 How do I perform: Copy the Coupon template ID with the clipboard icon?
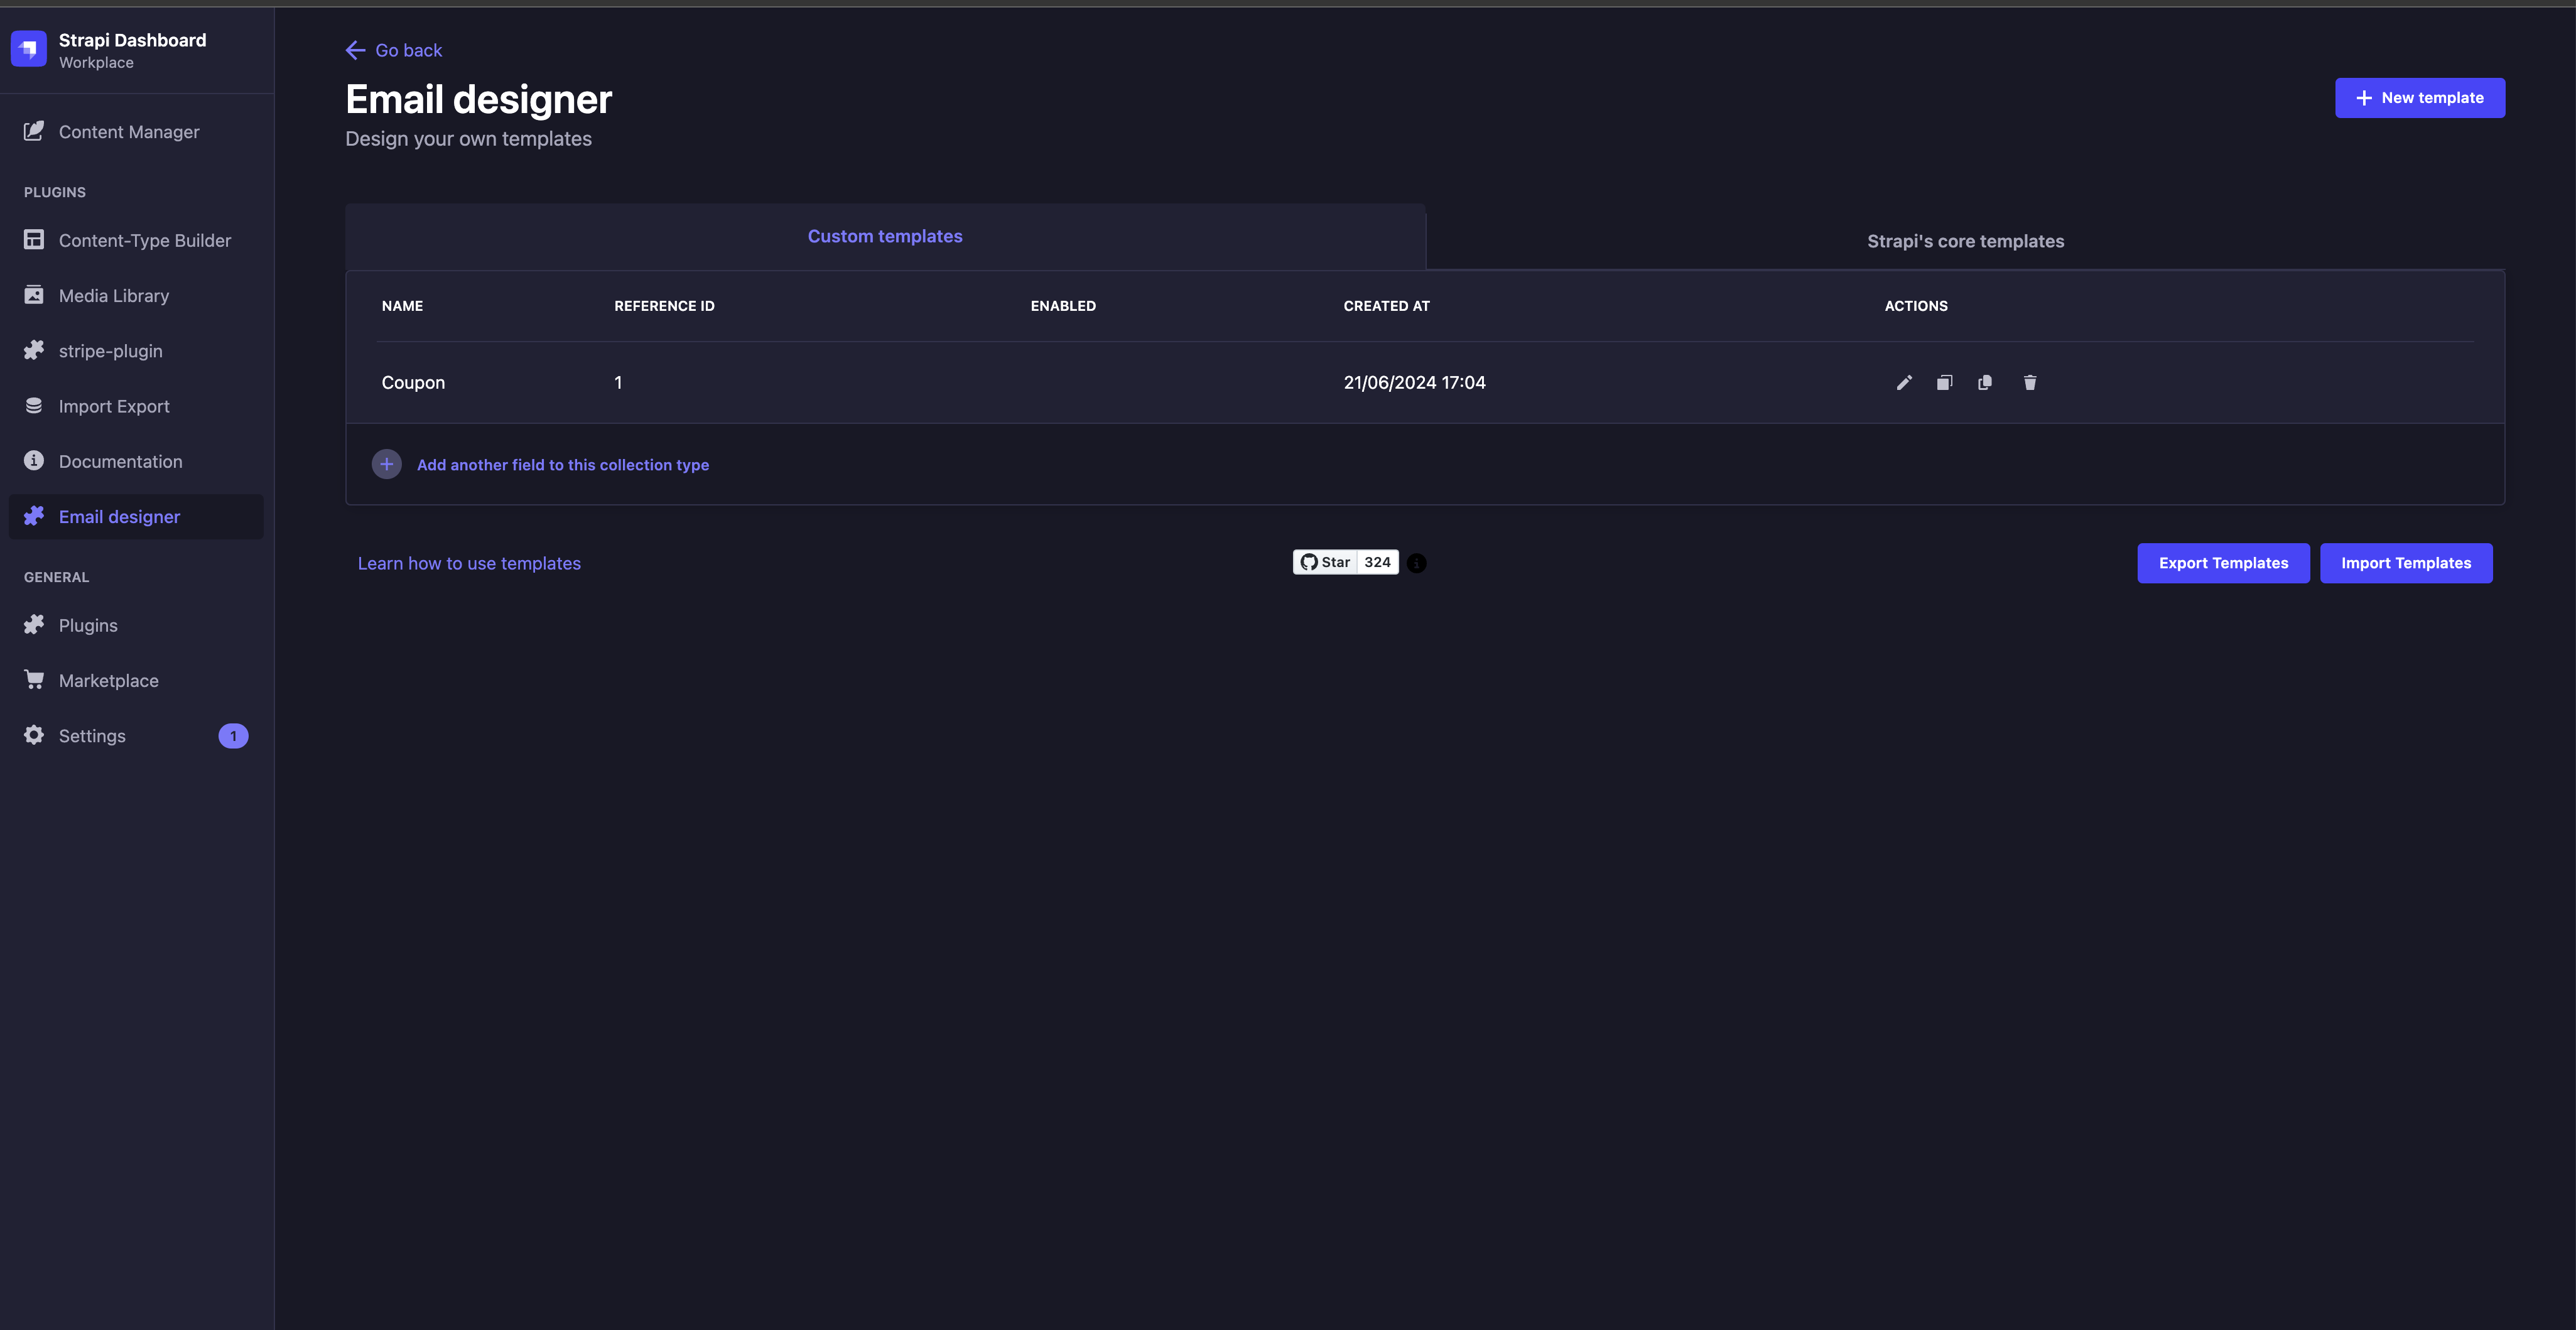click(x=1985, y=382)
